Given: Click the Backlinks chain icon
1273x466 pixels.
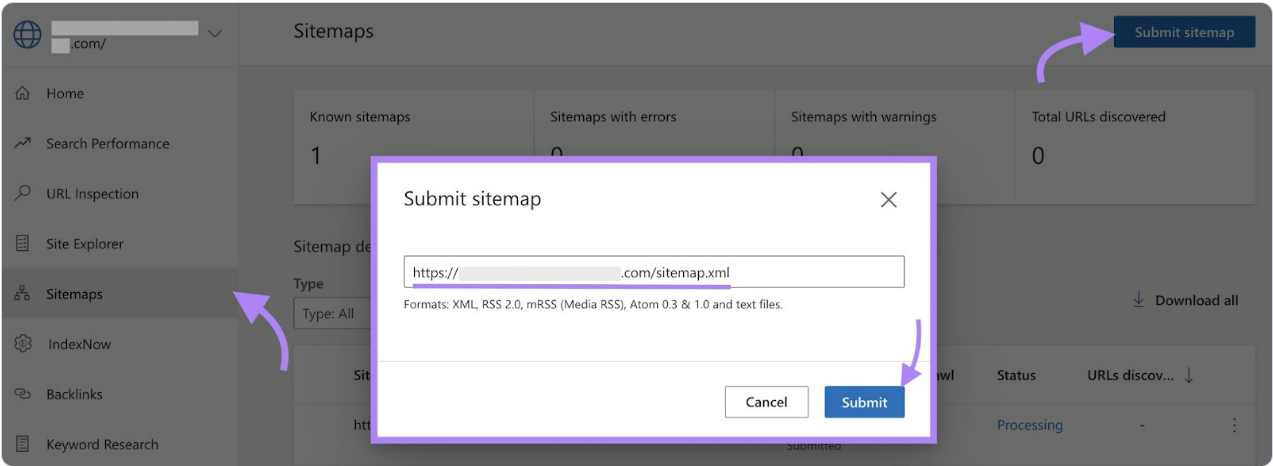Looking at the screenshot, I should tap(22, 394).
